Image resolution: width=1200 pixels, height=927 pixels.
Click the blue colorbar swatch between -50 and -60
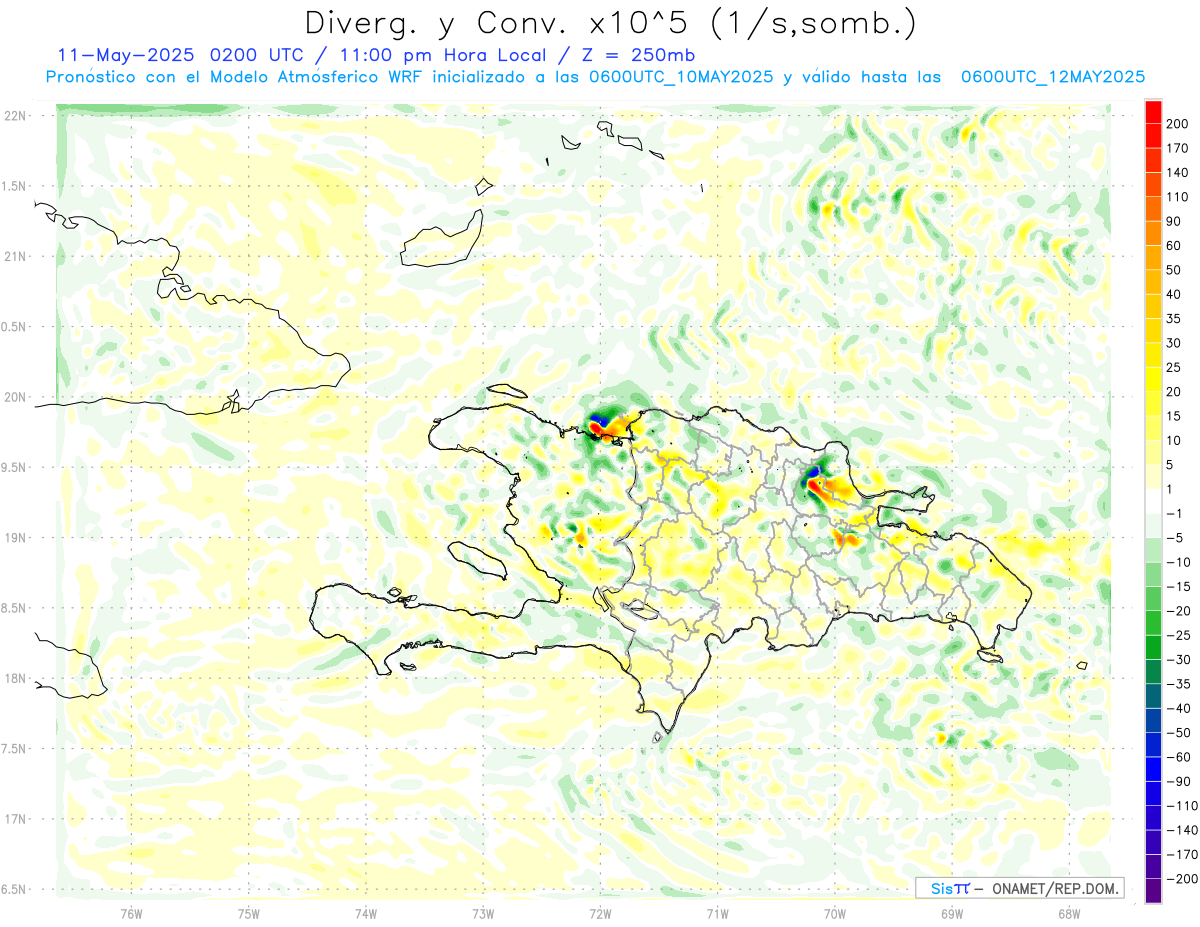click(x=1153, y=745)
